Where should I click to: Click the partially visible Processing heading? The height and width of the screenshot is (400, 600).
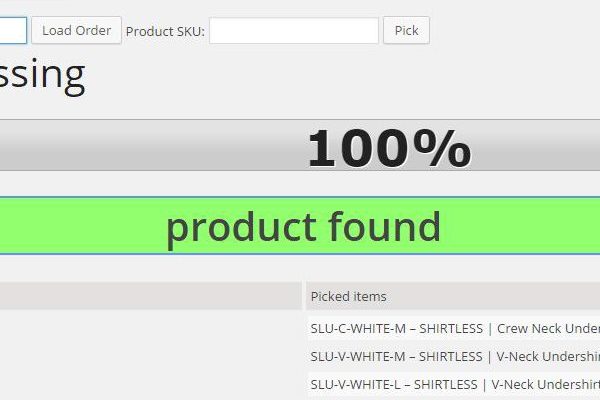pos(42,74)
